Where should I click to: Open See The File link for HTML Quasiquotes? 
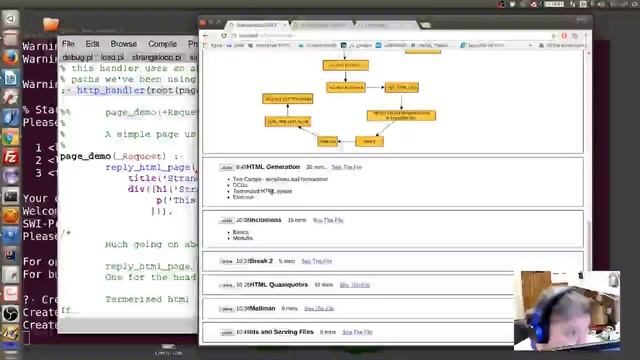point(355,285)
